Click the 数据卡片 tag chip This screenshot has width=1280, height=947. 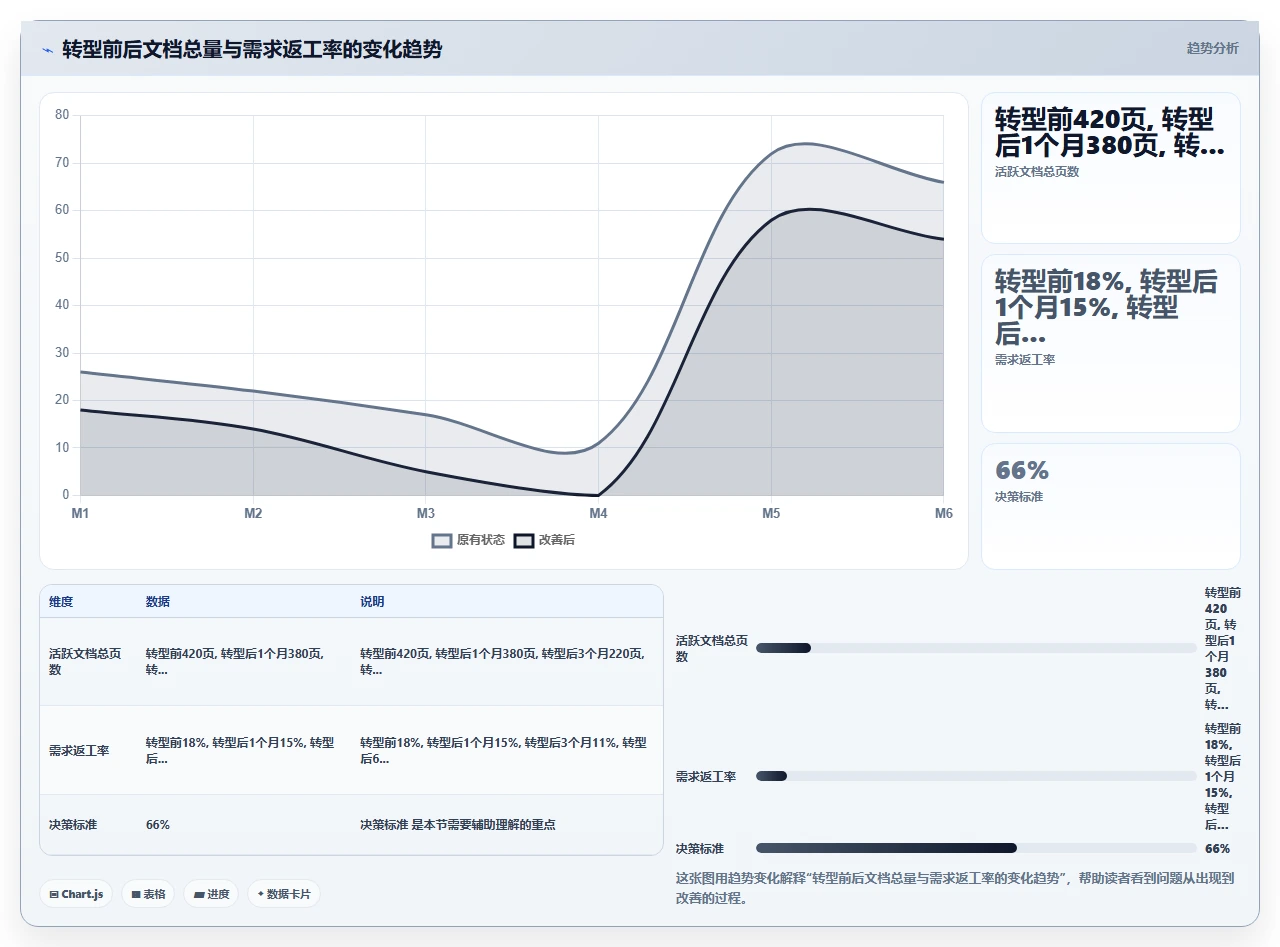click(x=284, y=894)
